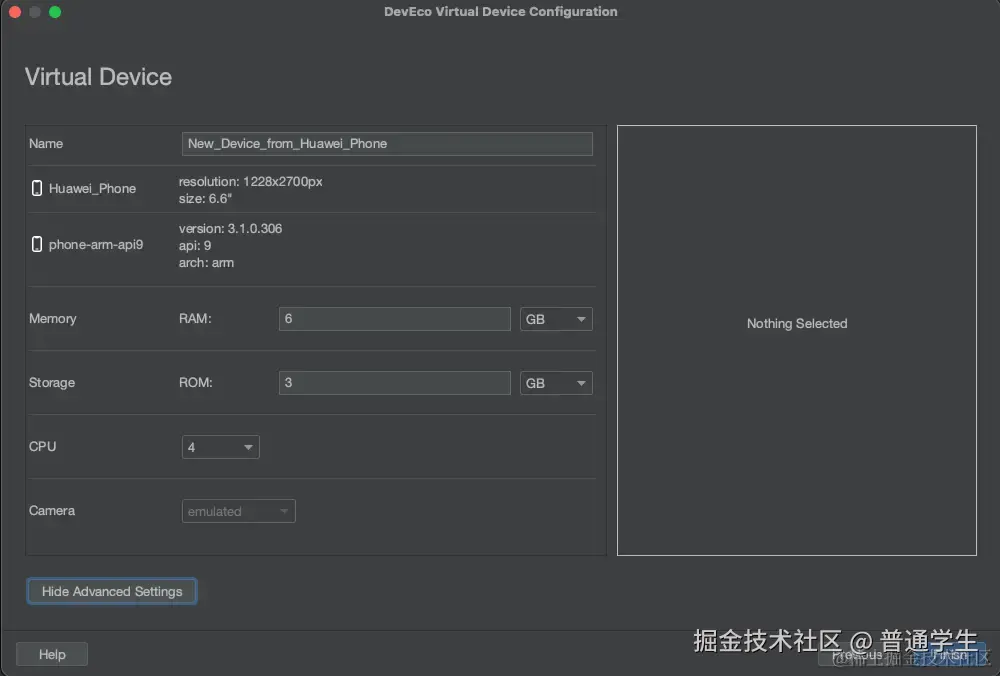Click the phone-arm-api9 image icon
The width and height of the screenshot is (1000, 676).
(x=37, y=244)
